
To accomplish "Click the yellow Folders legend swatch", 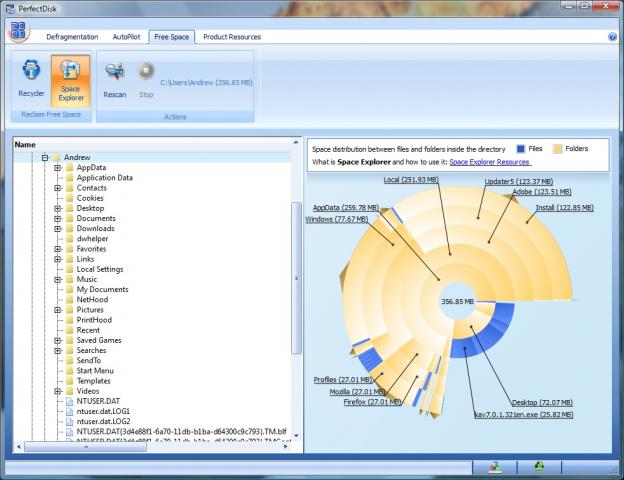I will [x=557, y=149].
